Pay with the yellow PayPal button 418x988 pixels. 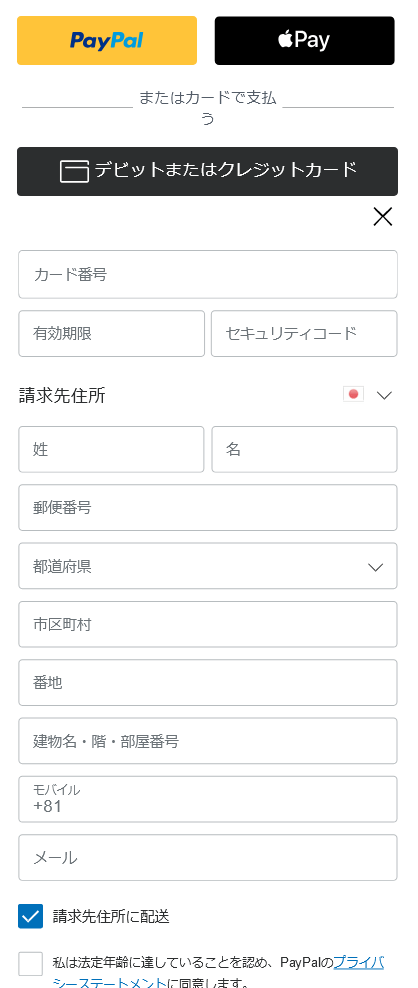coord(107,40)
